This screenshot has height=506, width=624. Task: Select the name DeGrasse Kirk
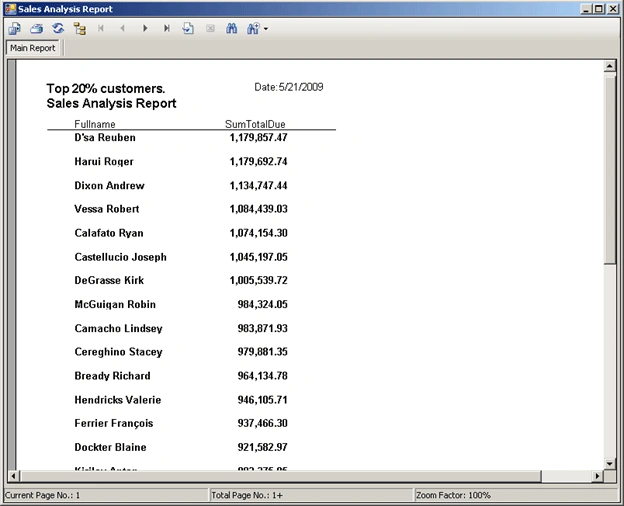click(109, 280)
